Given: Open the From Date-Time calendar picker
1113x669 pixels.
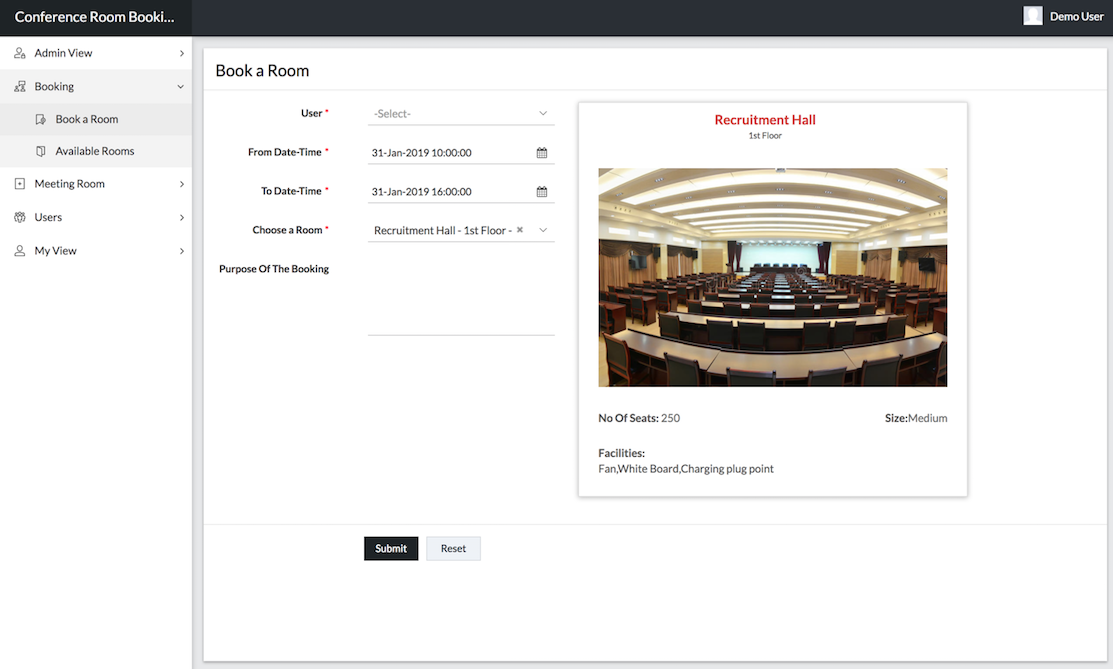Looking at the screenshot, I should [542, 153].
